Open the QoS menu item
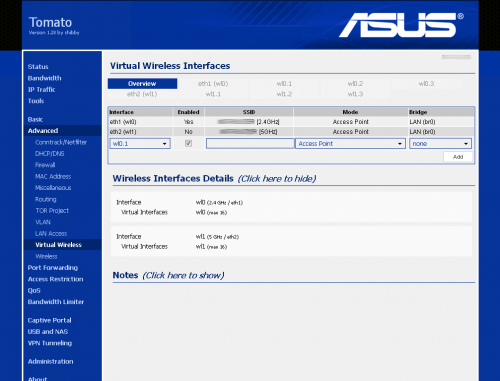The image size is (500, 381). [x=34, y=290]
